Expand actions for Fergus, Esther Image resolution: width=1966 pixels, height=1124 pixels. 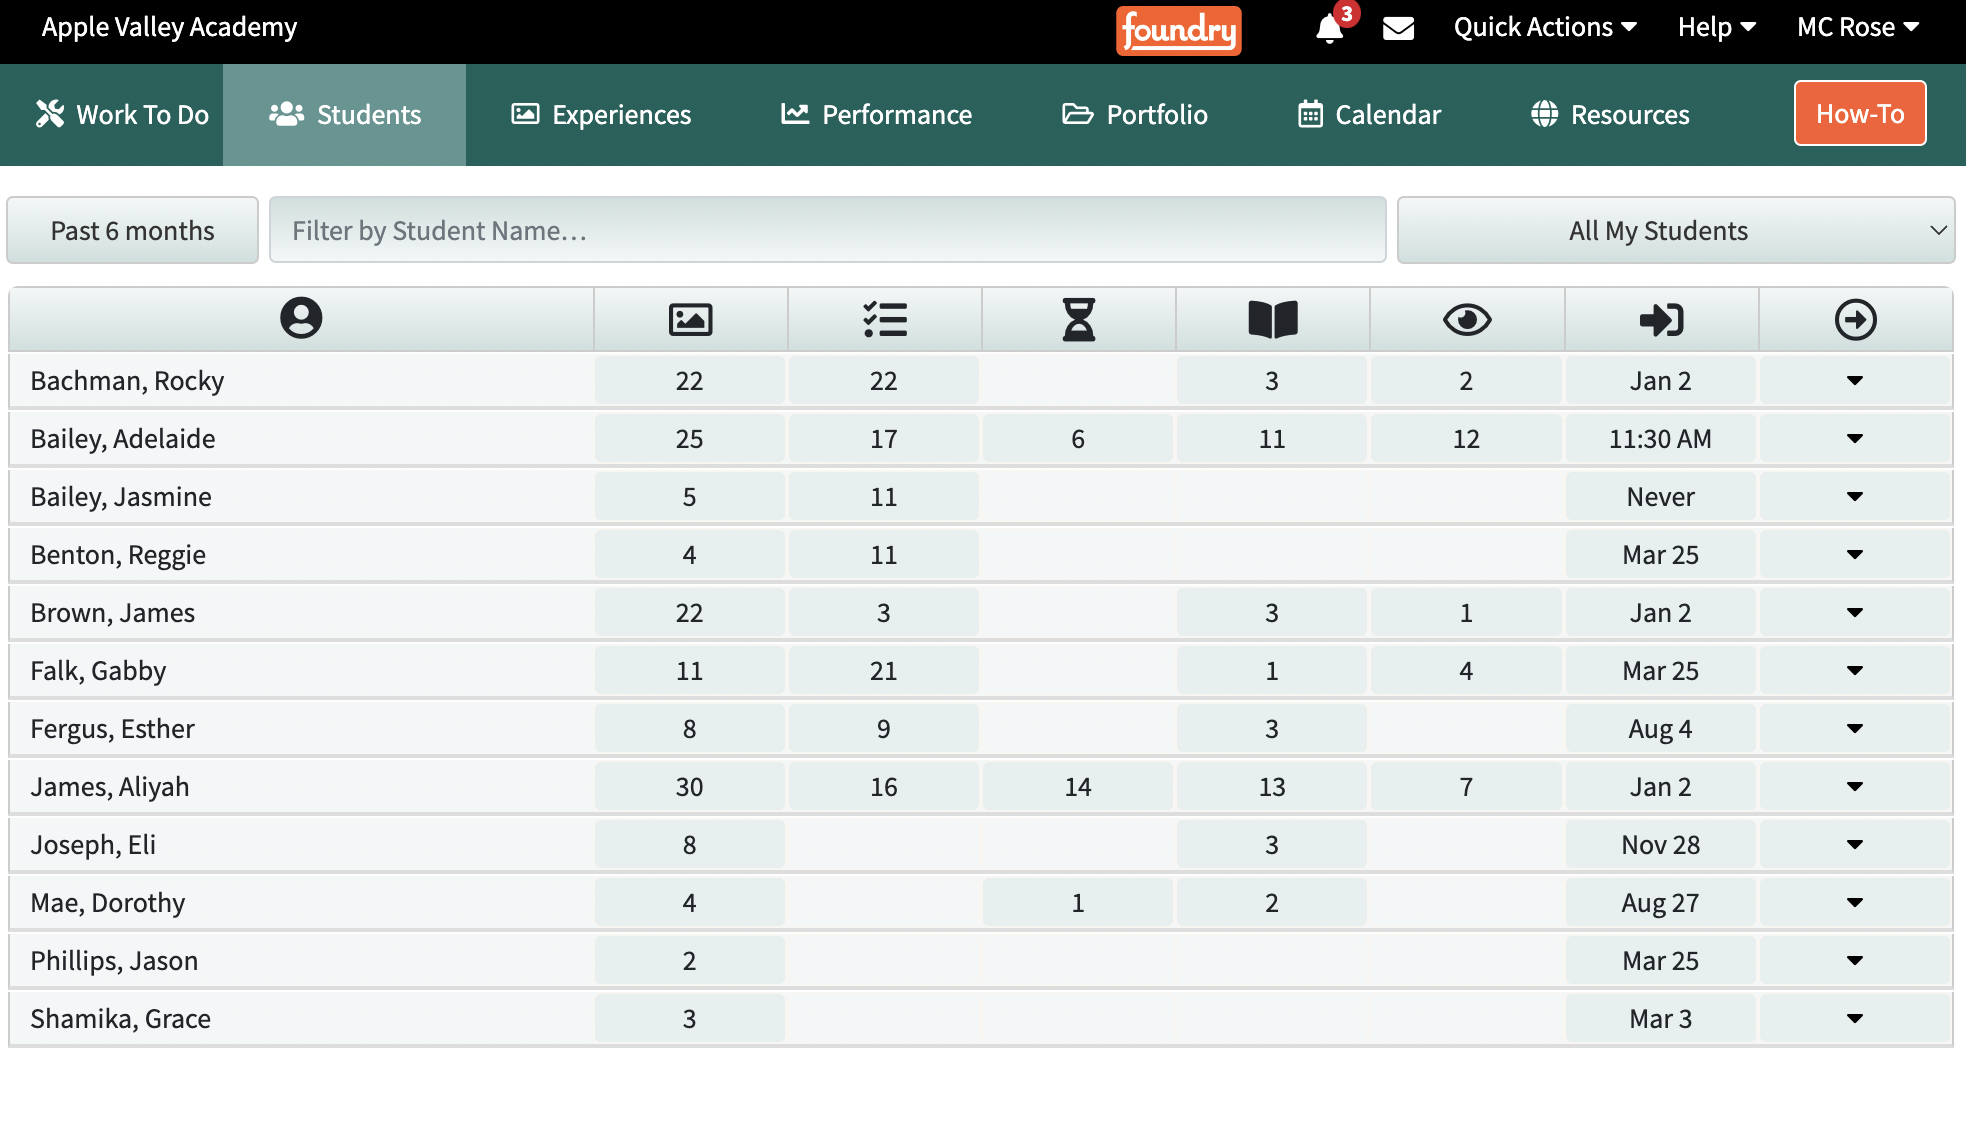click(x=1855, y=729)
